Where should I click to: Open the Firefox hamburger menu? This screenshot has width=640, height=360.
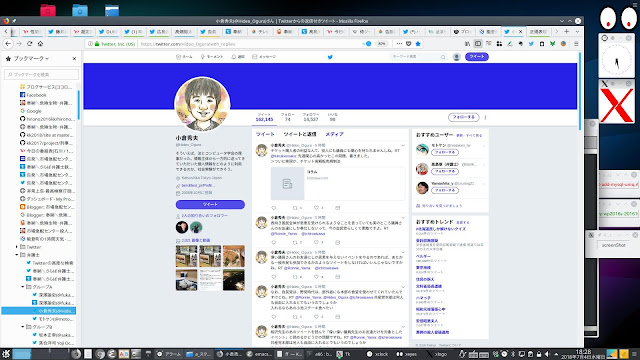pyautogui.click(x=576, y=44)
